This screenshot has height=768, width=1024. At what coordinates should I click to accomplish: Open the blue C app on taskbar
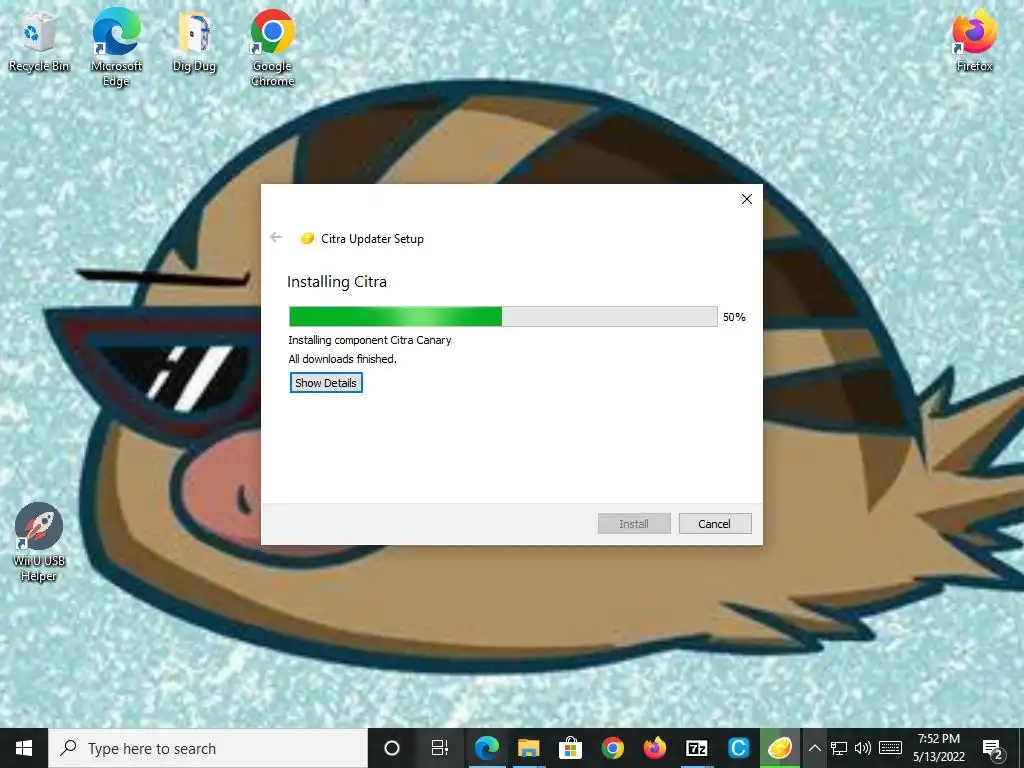[x=739, y=748]
